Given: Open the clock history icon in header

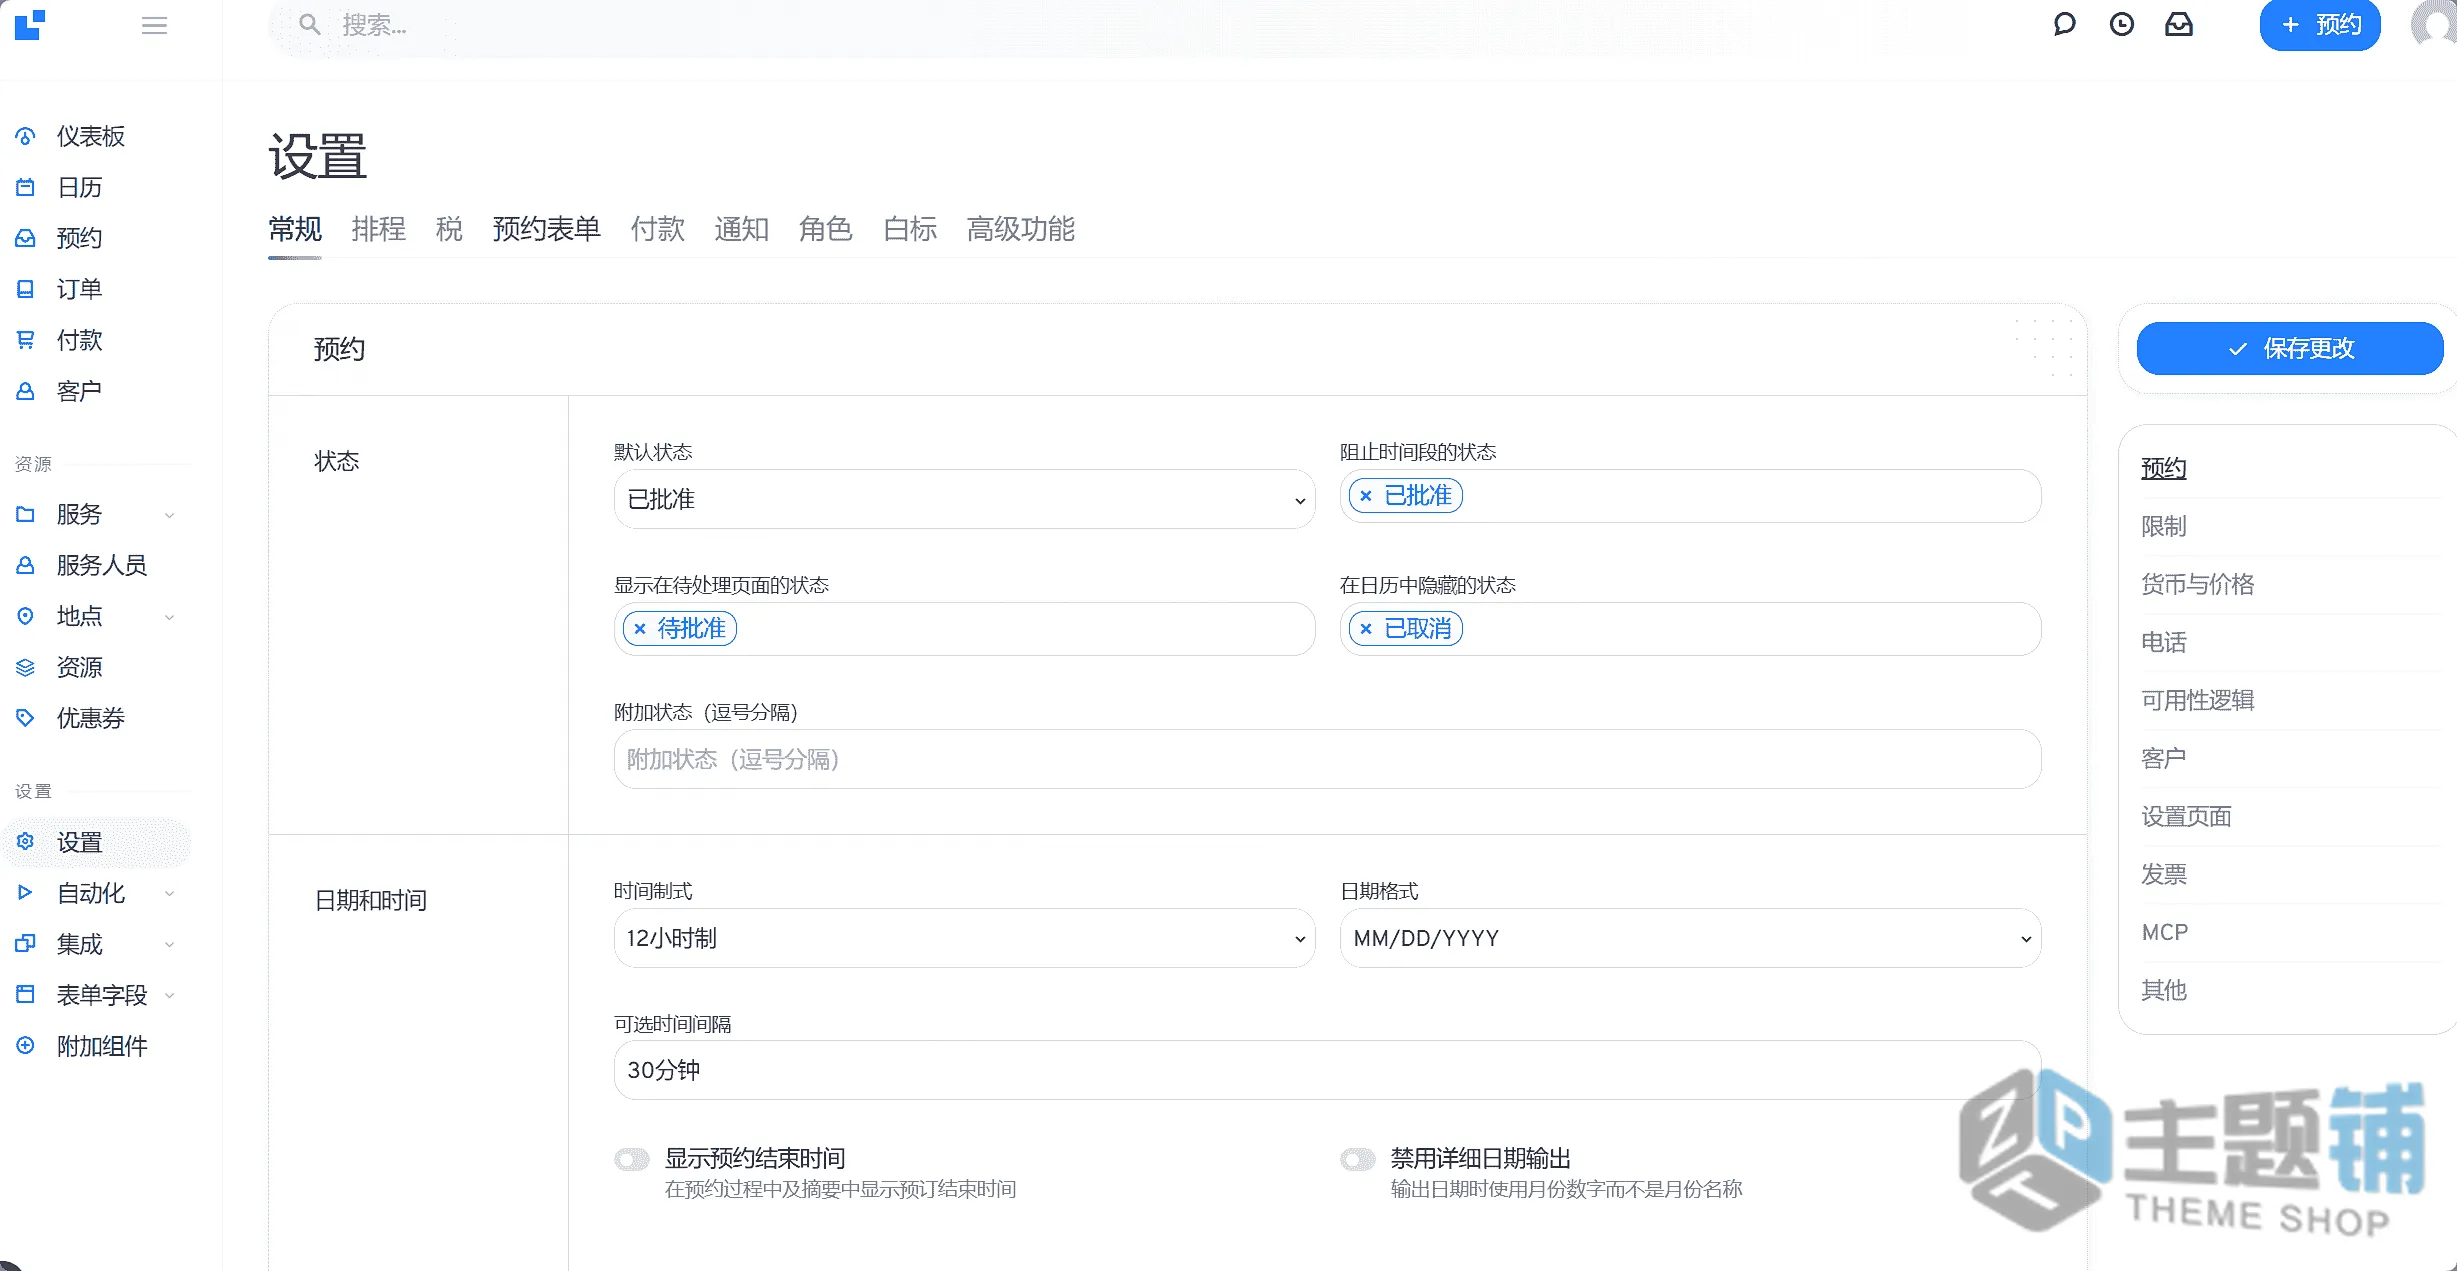Looking at the screenshot, I should point(2121,24).
